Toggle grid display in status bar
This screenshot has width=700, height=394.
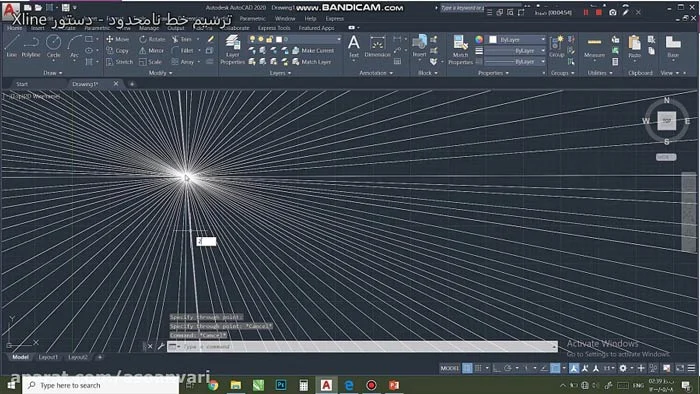point(467,368)
